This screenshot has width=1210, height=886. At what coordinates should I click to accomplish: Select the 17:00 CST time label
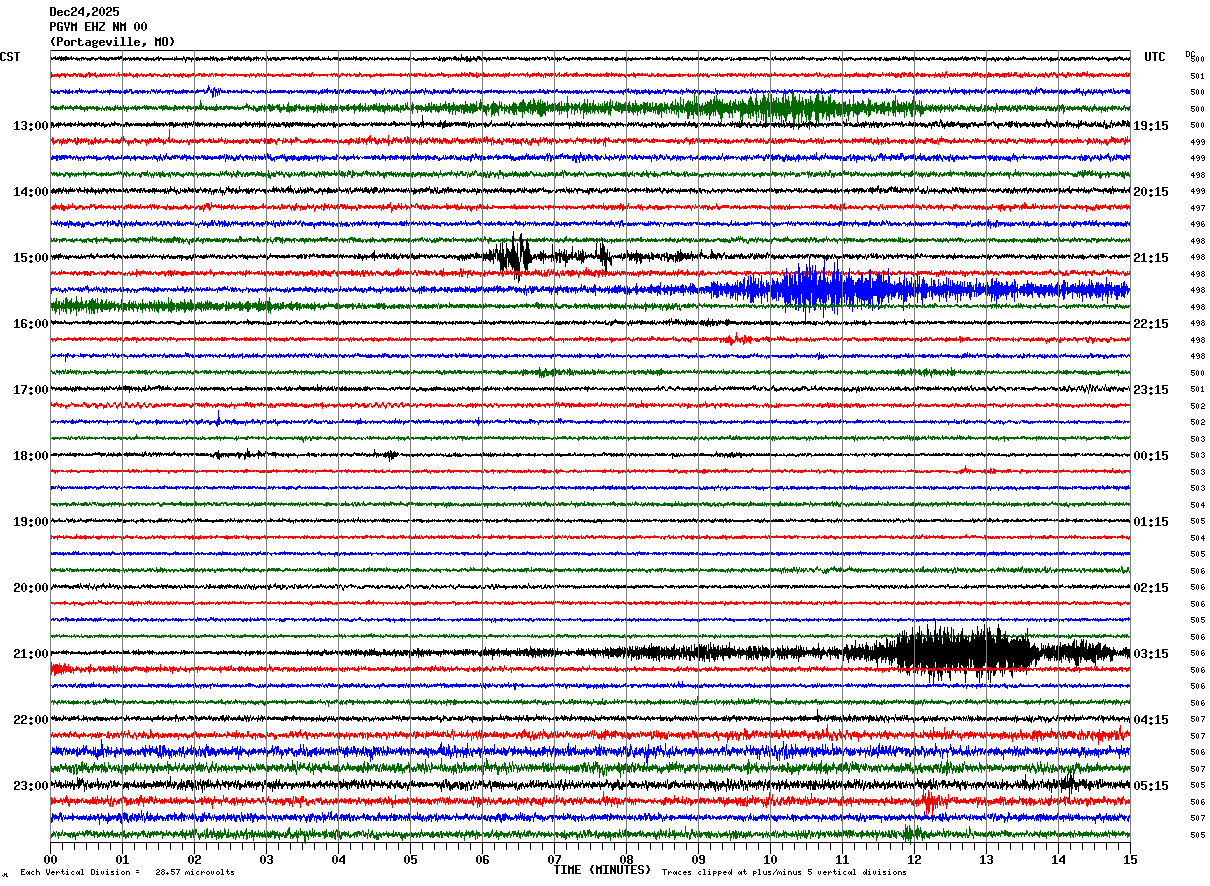click(30, 390)
